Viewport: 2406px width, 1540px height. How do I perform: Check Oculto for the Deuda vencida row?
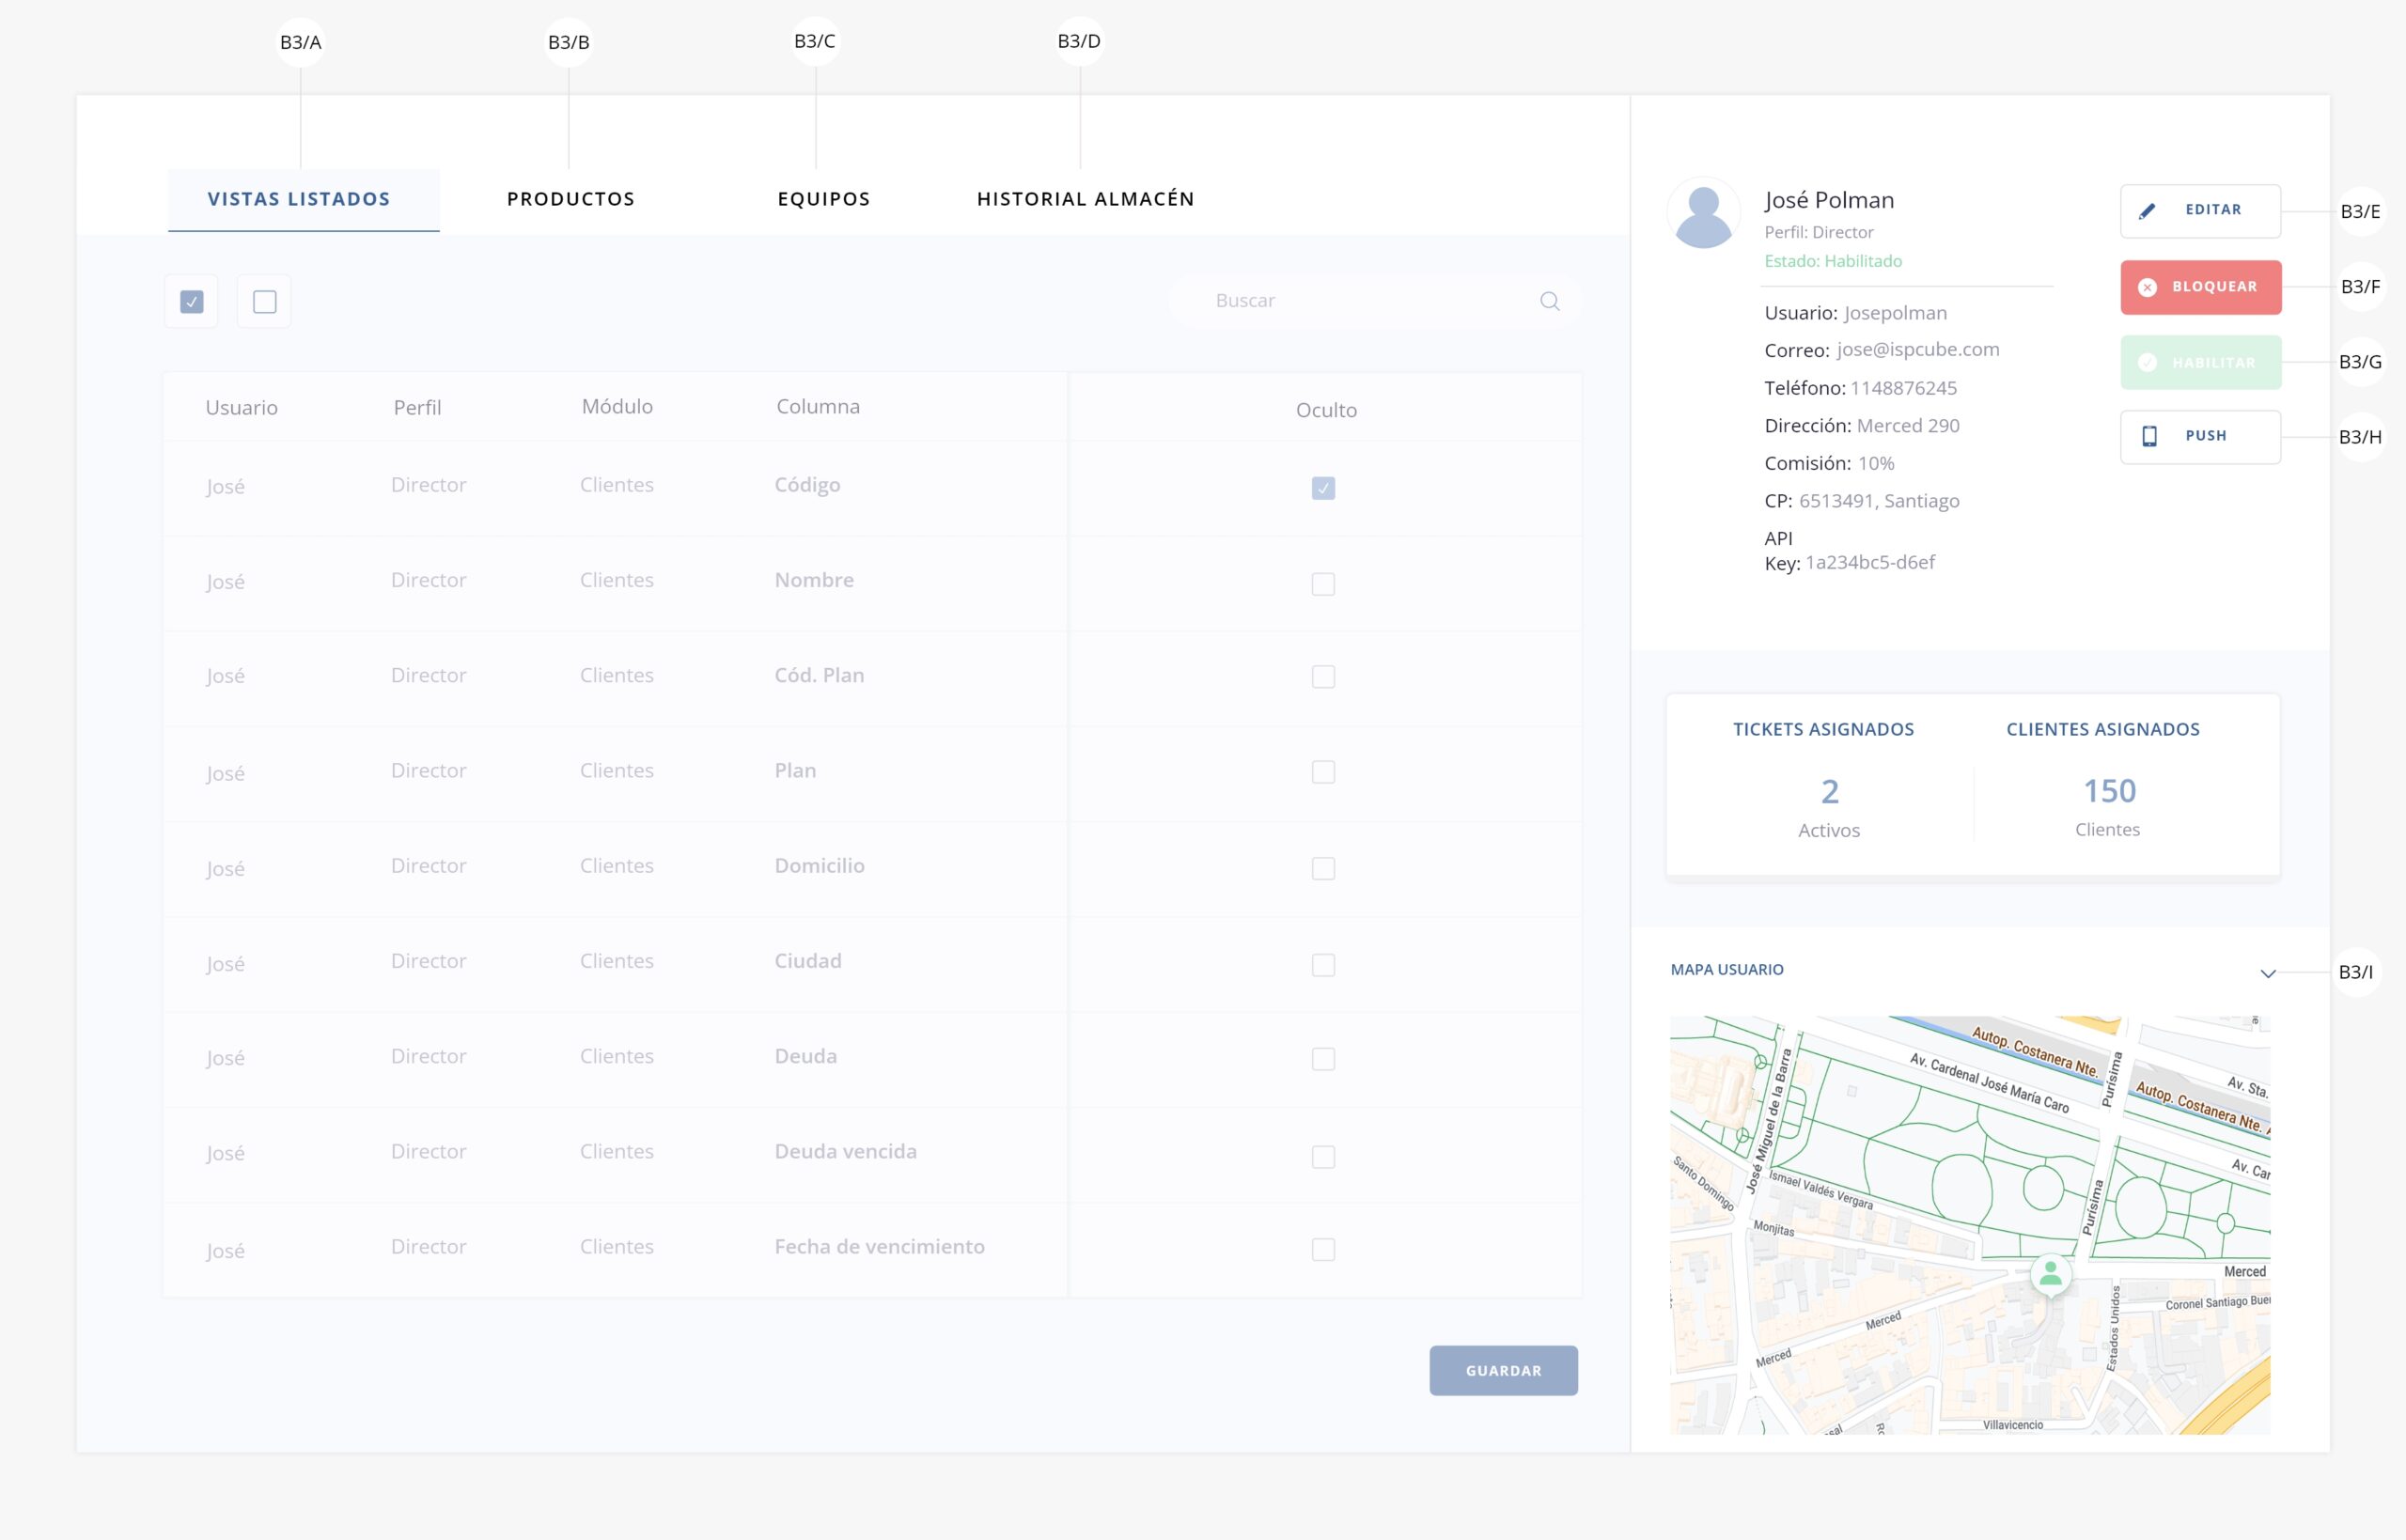1322,1157
